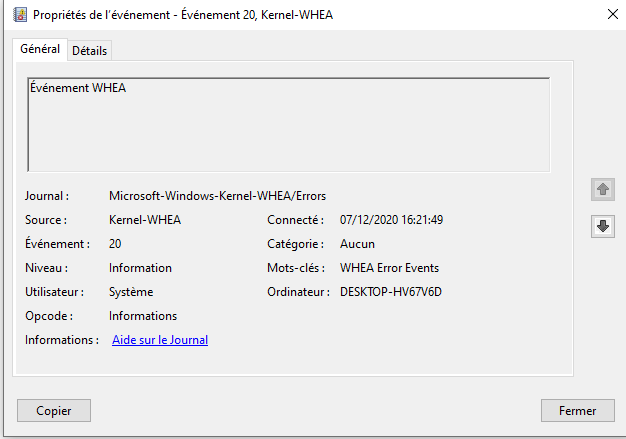The width and height of the screenshot is (626, 439).
Task: Click the Fermer button
Action: coord(578,410)
